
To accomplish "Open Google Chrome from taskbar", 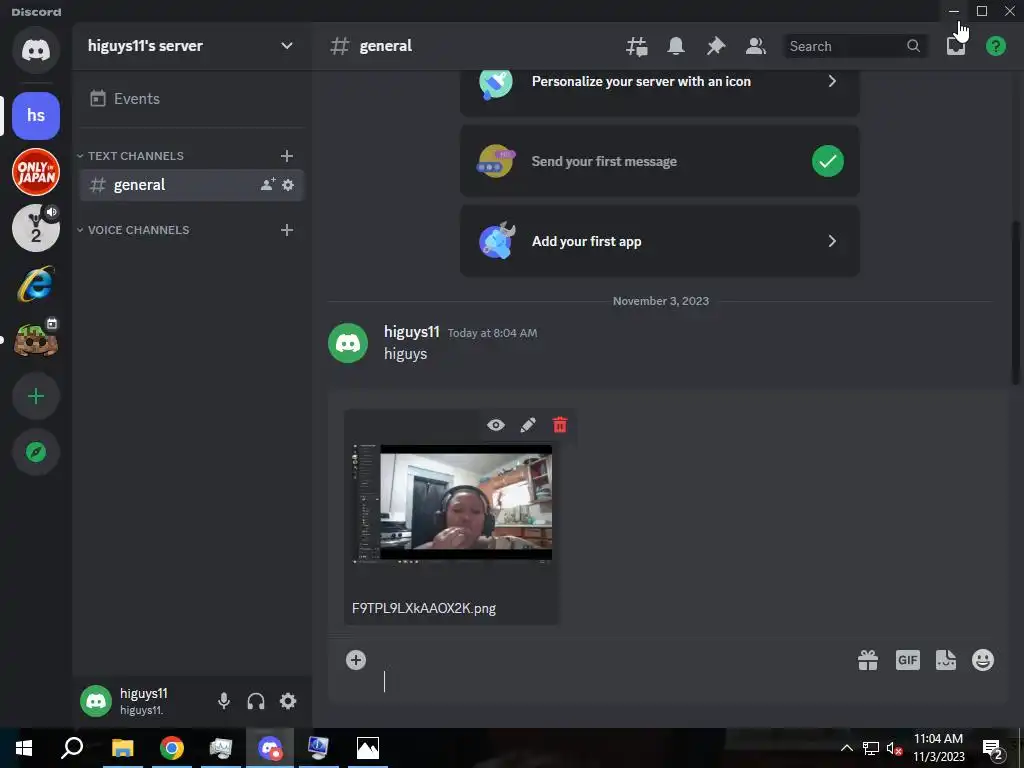I will pos(172,748).
